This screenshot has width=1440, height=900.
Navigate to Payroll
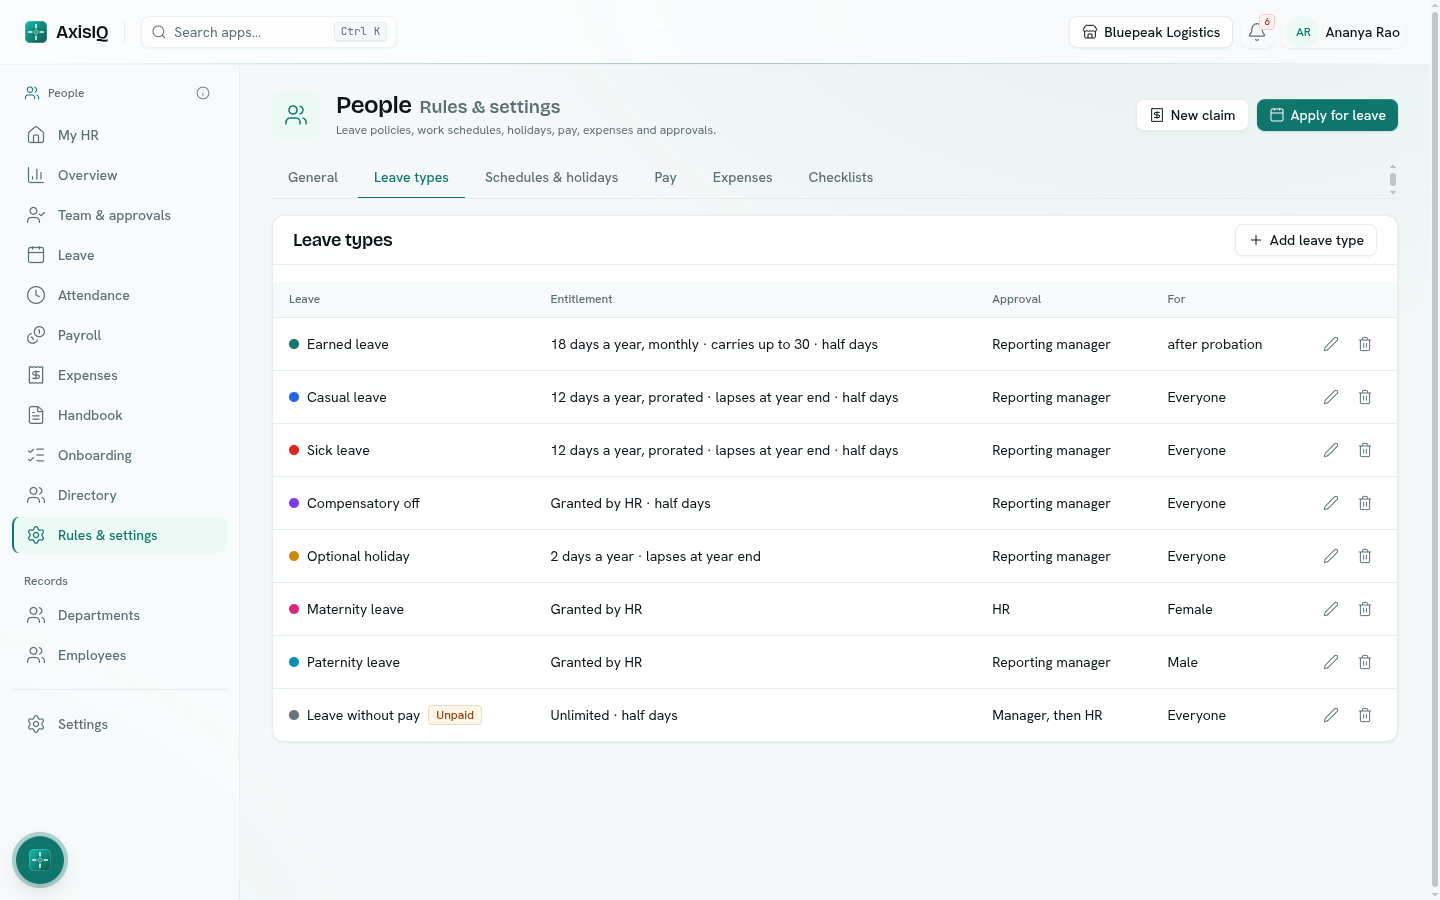119,335
